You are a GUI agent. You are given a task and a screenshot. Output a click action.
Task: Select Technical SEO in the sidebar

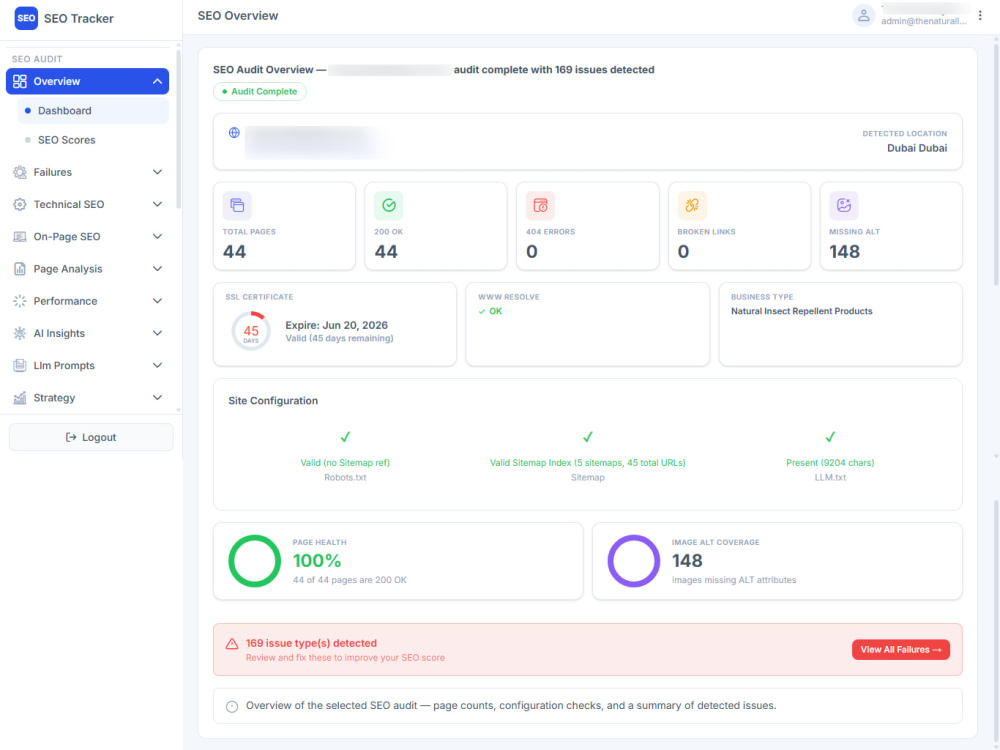pyautogui.click(x=87, y=204)
